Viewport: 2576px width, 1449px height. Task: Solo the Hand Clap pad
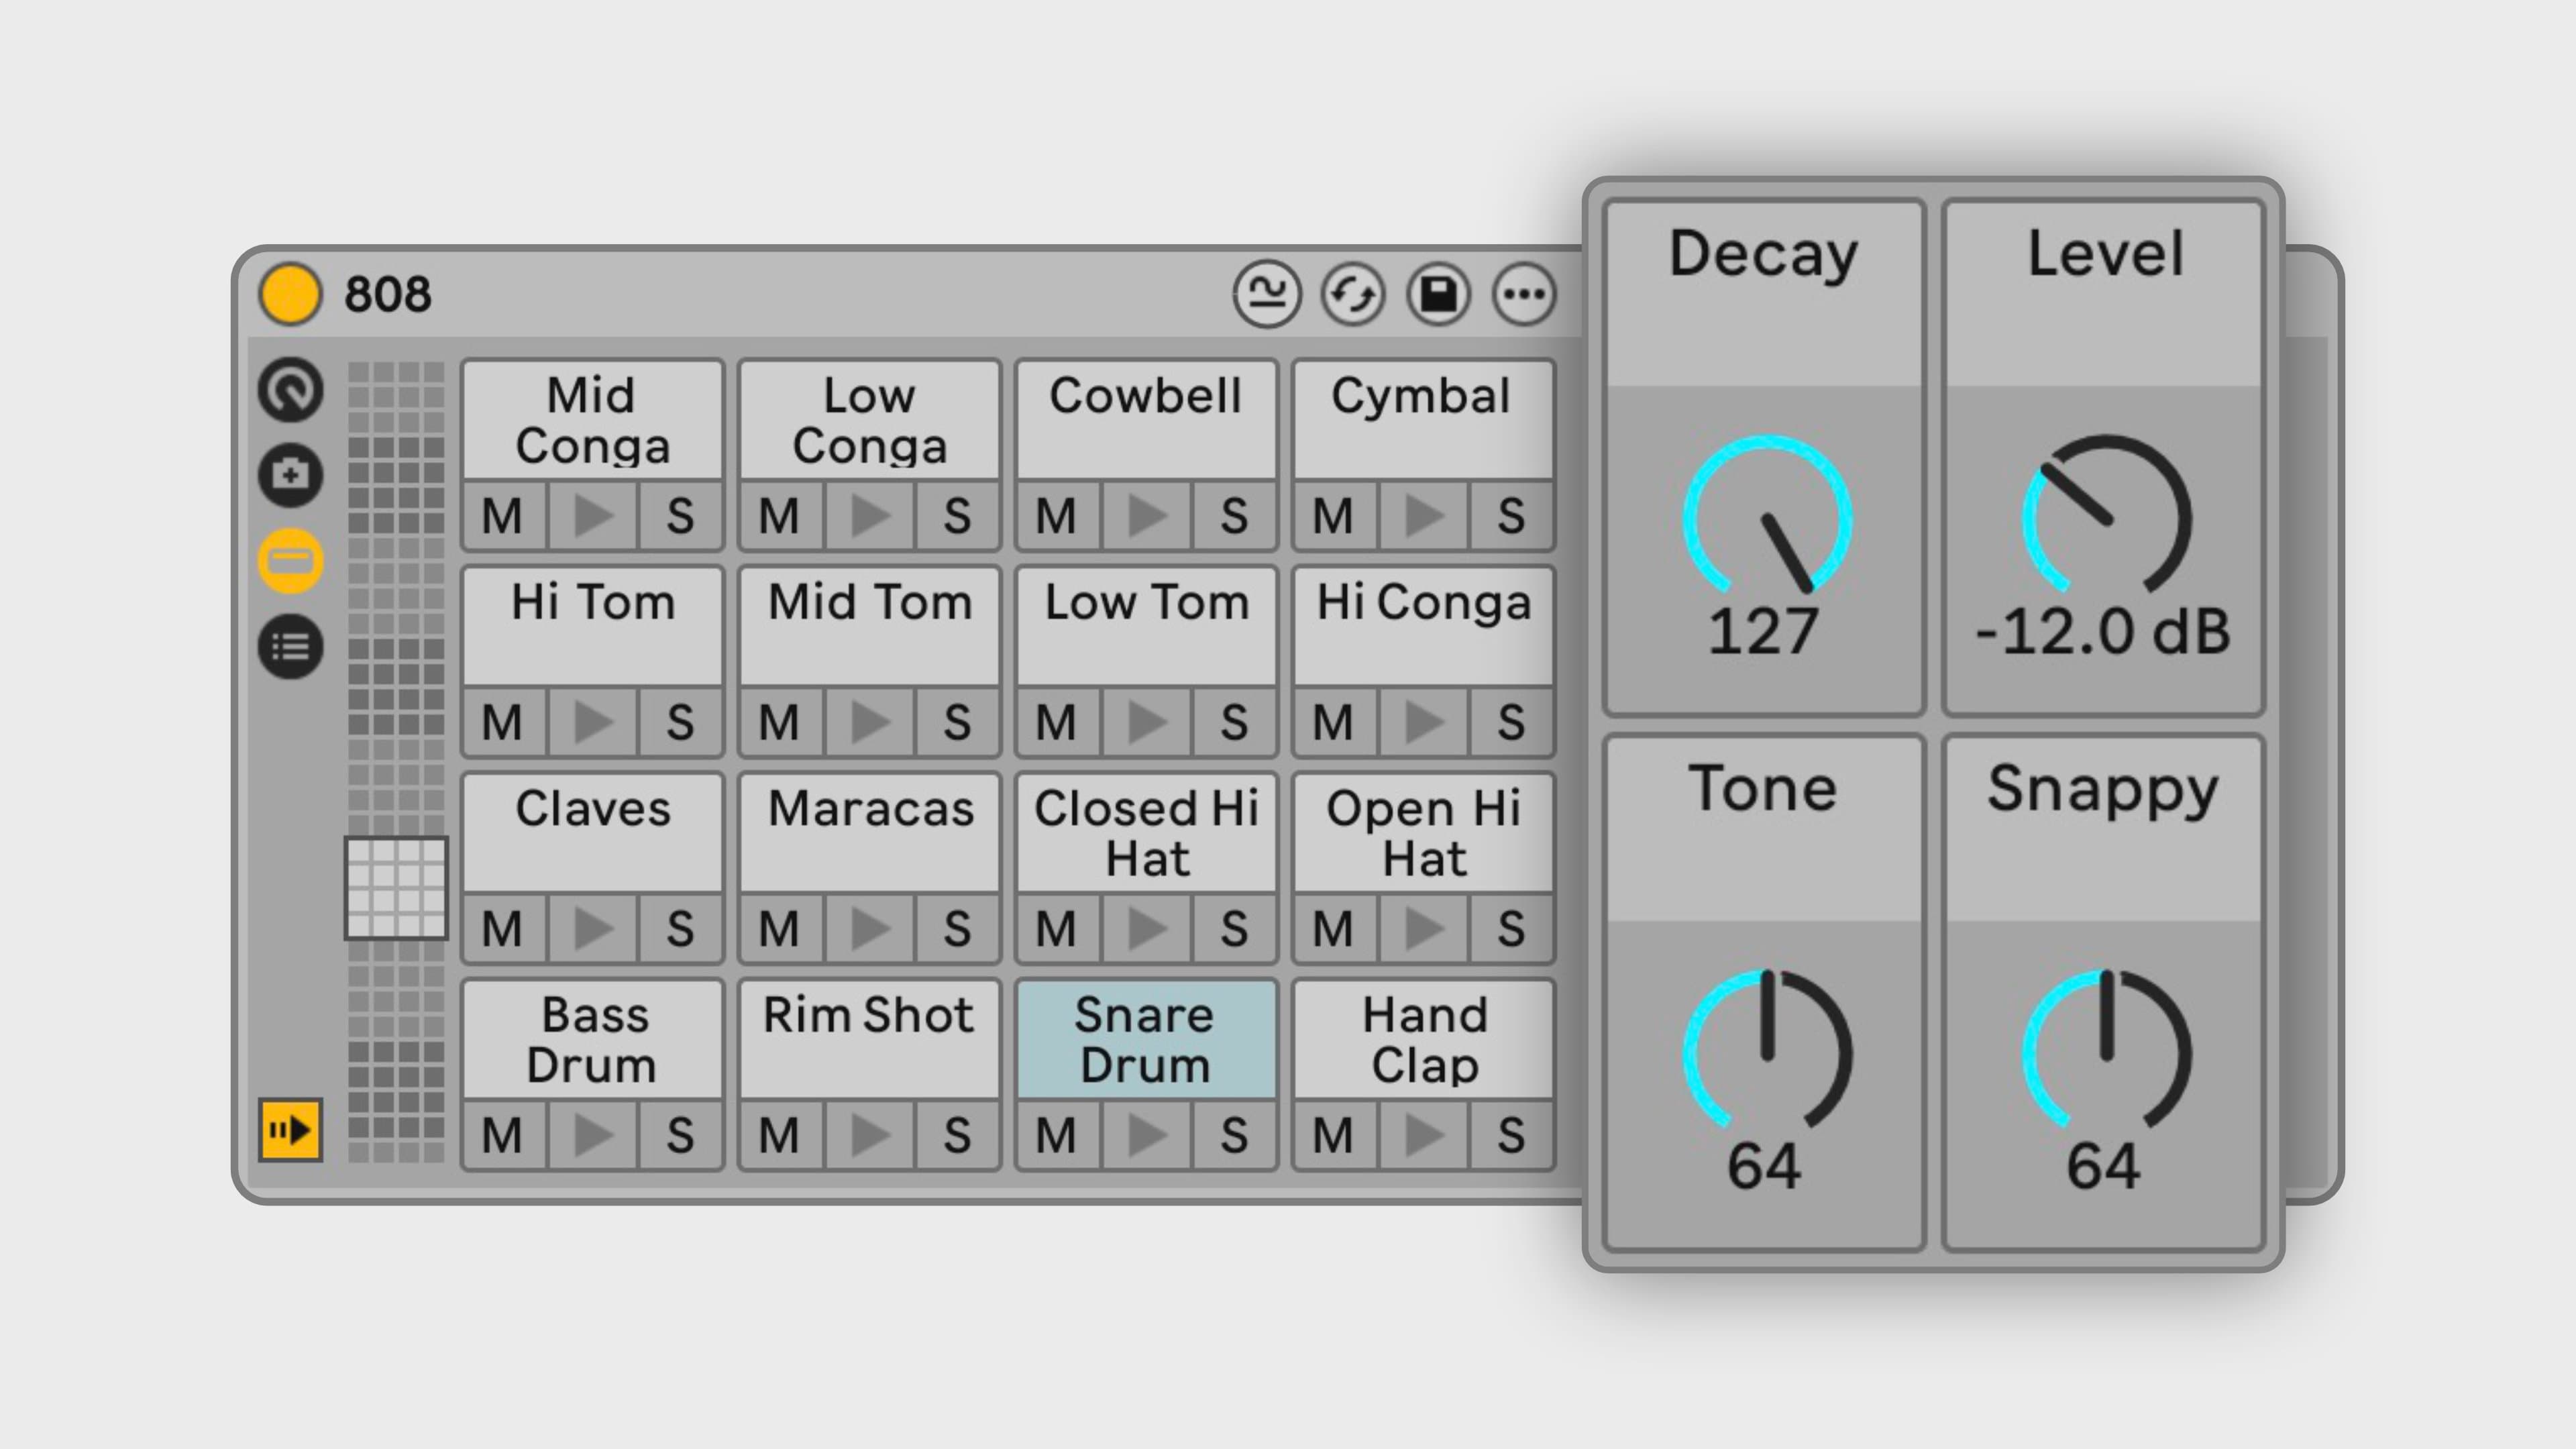click(x=1511, y=1135)
